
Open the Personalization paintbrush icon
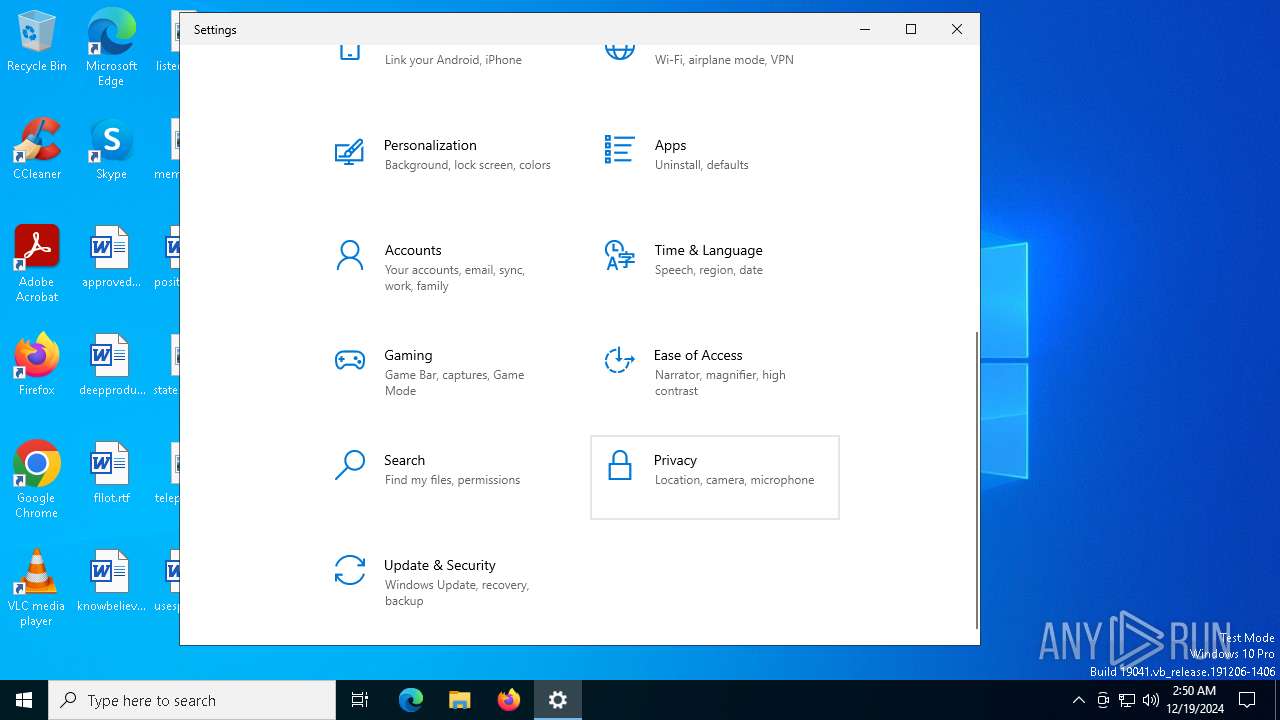point(349,152)
